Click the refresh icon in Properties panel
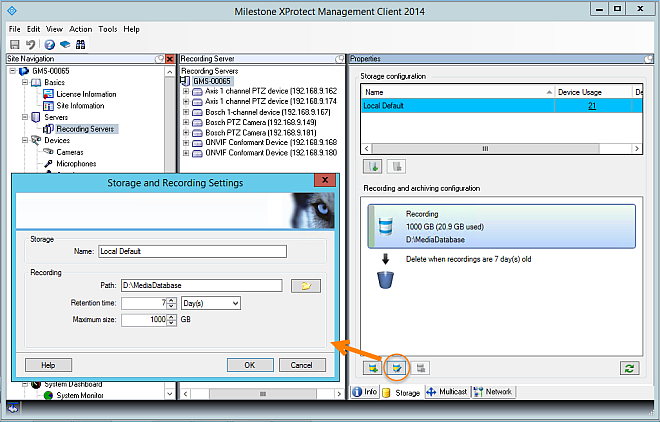Screen dimensions: 660x422 [628, 368]
